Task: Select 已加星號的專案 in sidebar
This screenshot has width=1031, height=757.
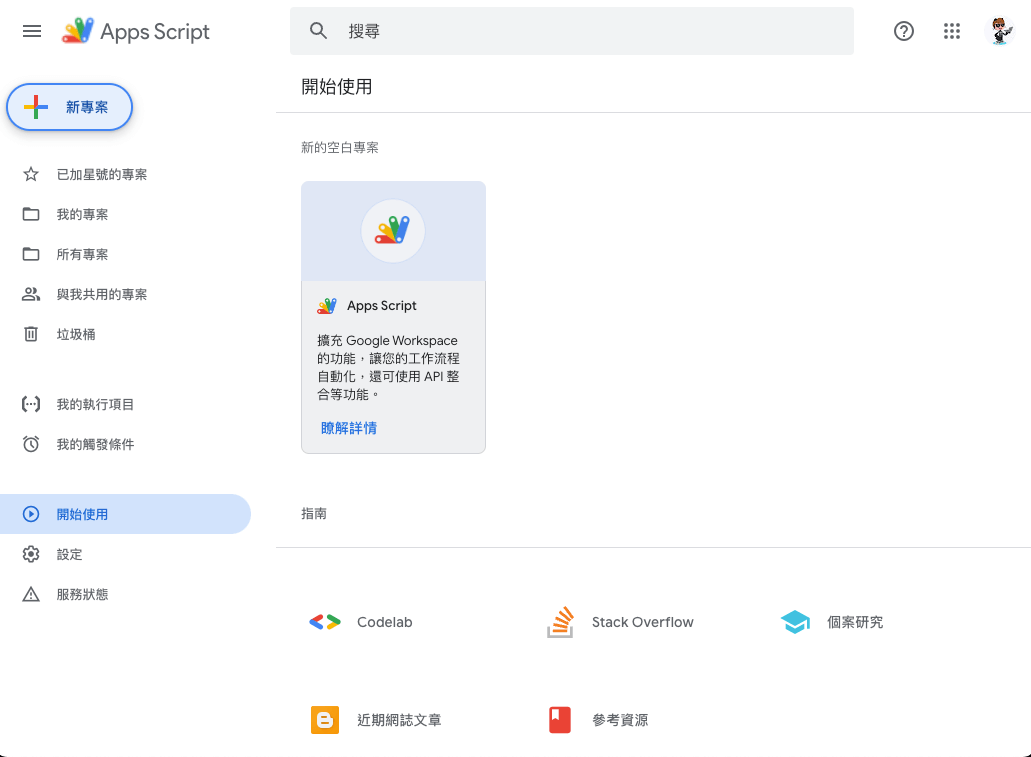Action: (x=102, y=175)
